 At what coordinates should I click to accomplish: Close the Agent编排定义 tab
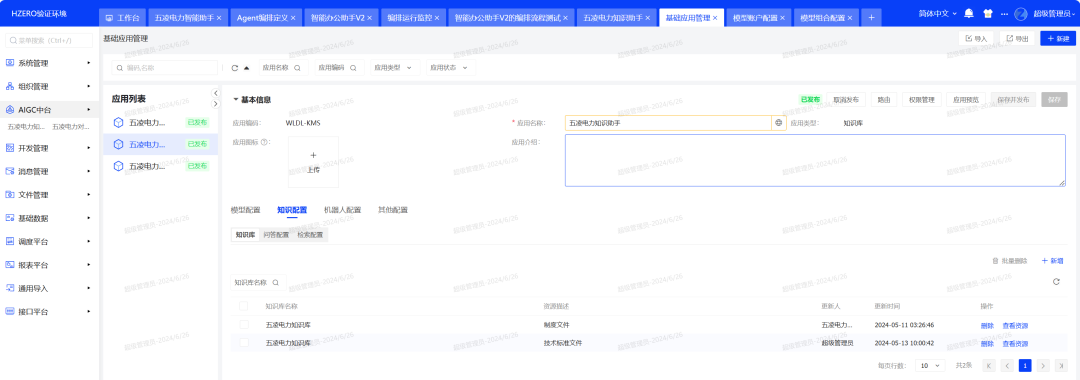[293, 18]
